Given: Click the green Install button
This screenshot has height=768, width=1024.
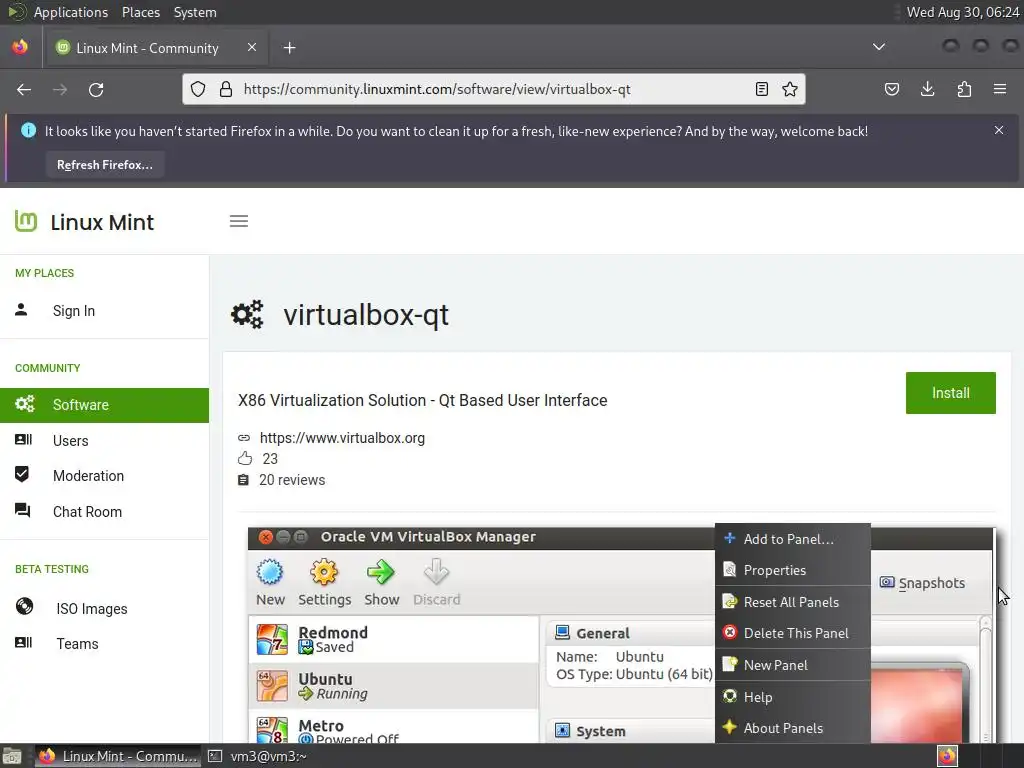Looking at the screenshot, I should pyautogui.click(x=950, y=393).
